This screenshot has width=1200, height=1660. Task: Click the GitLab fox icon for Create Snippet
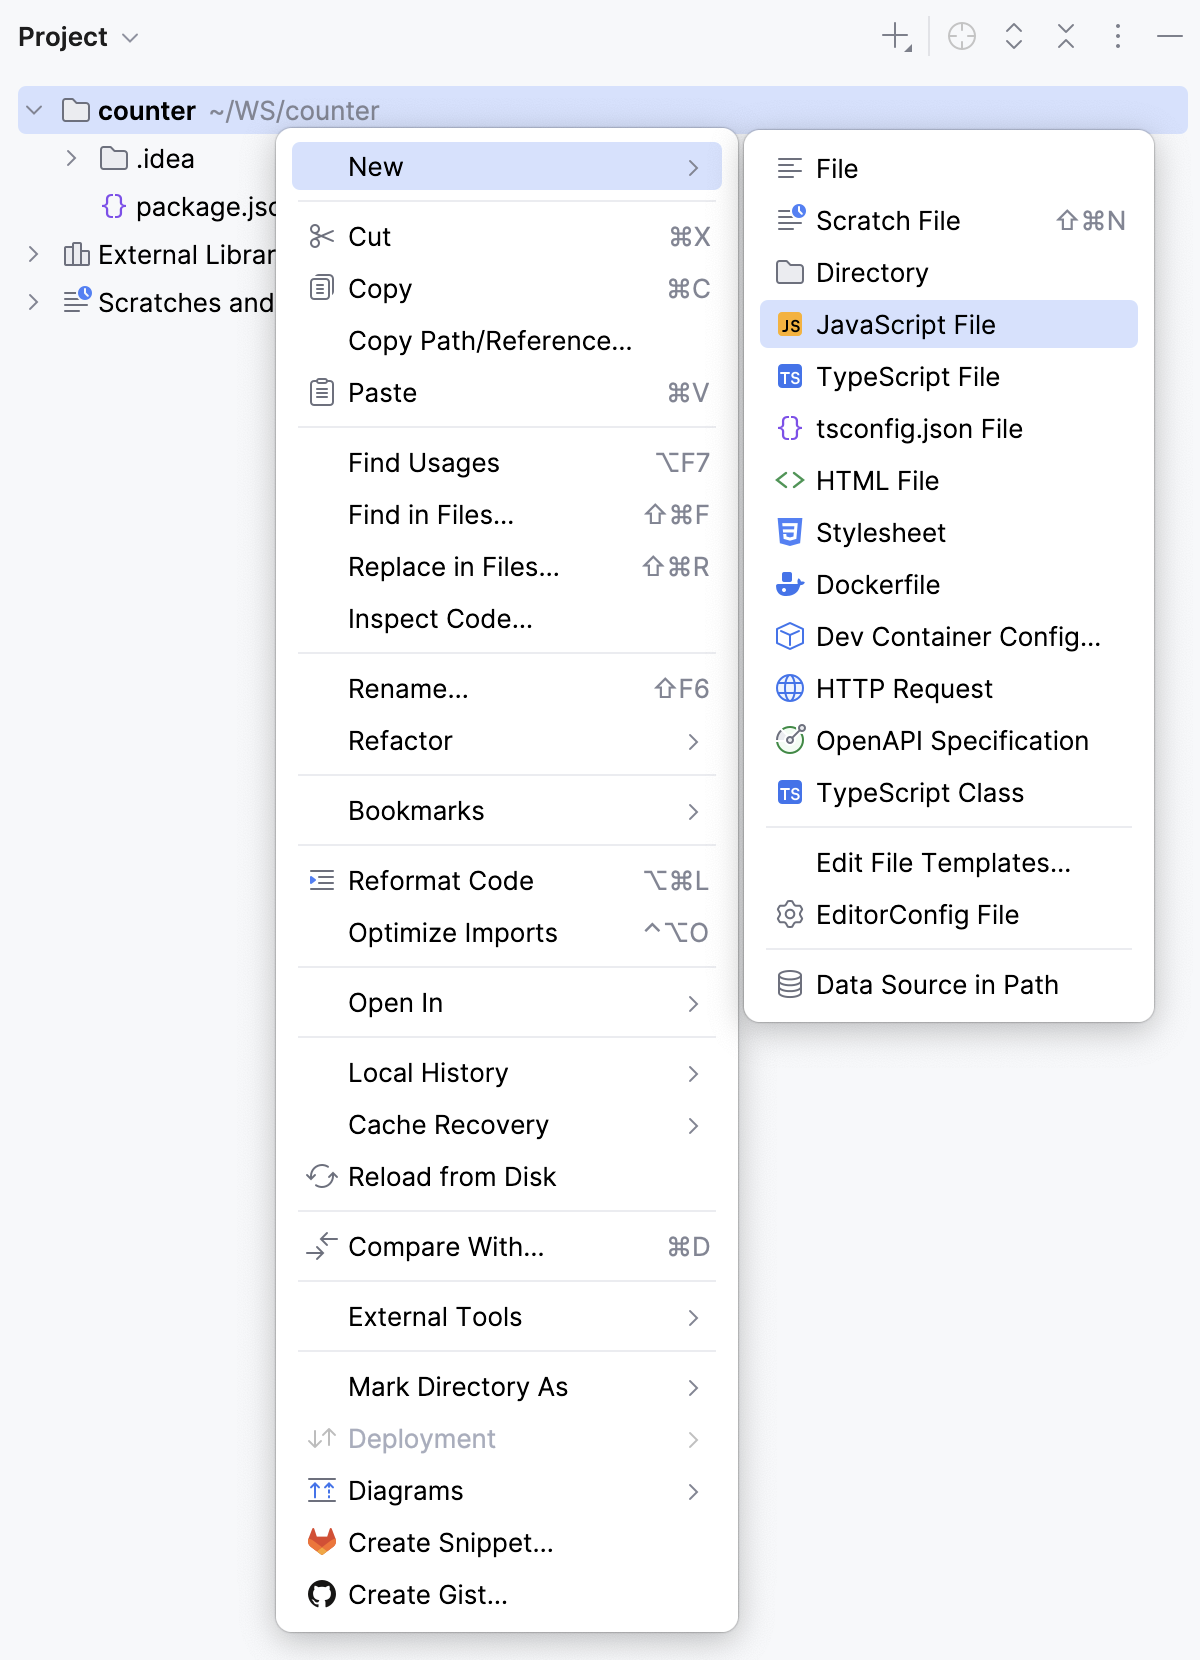(321, 1542)
